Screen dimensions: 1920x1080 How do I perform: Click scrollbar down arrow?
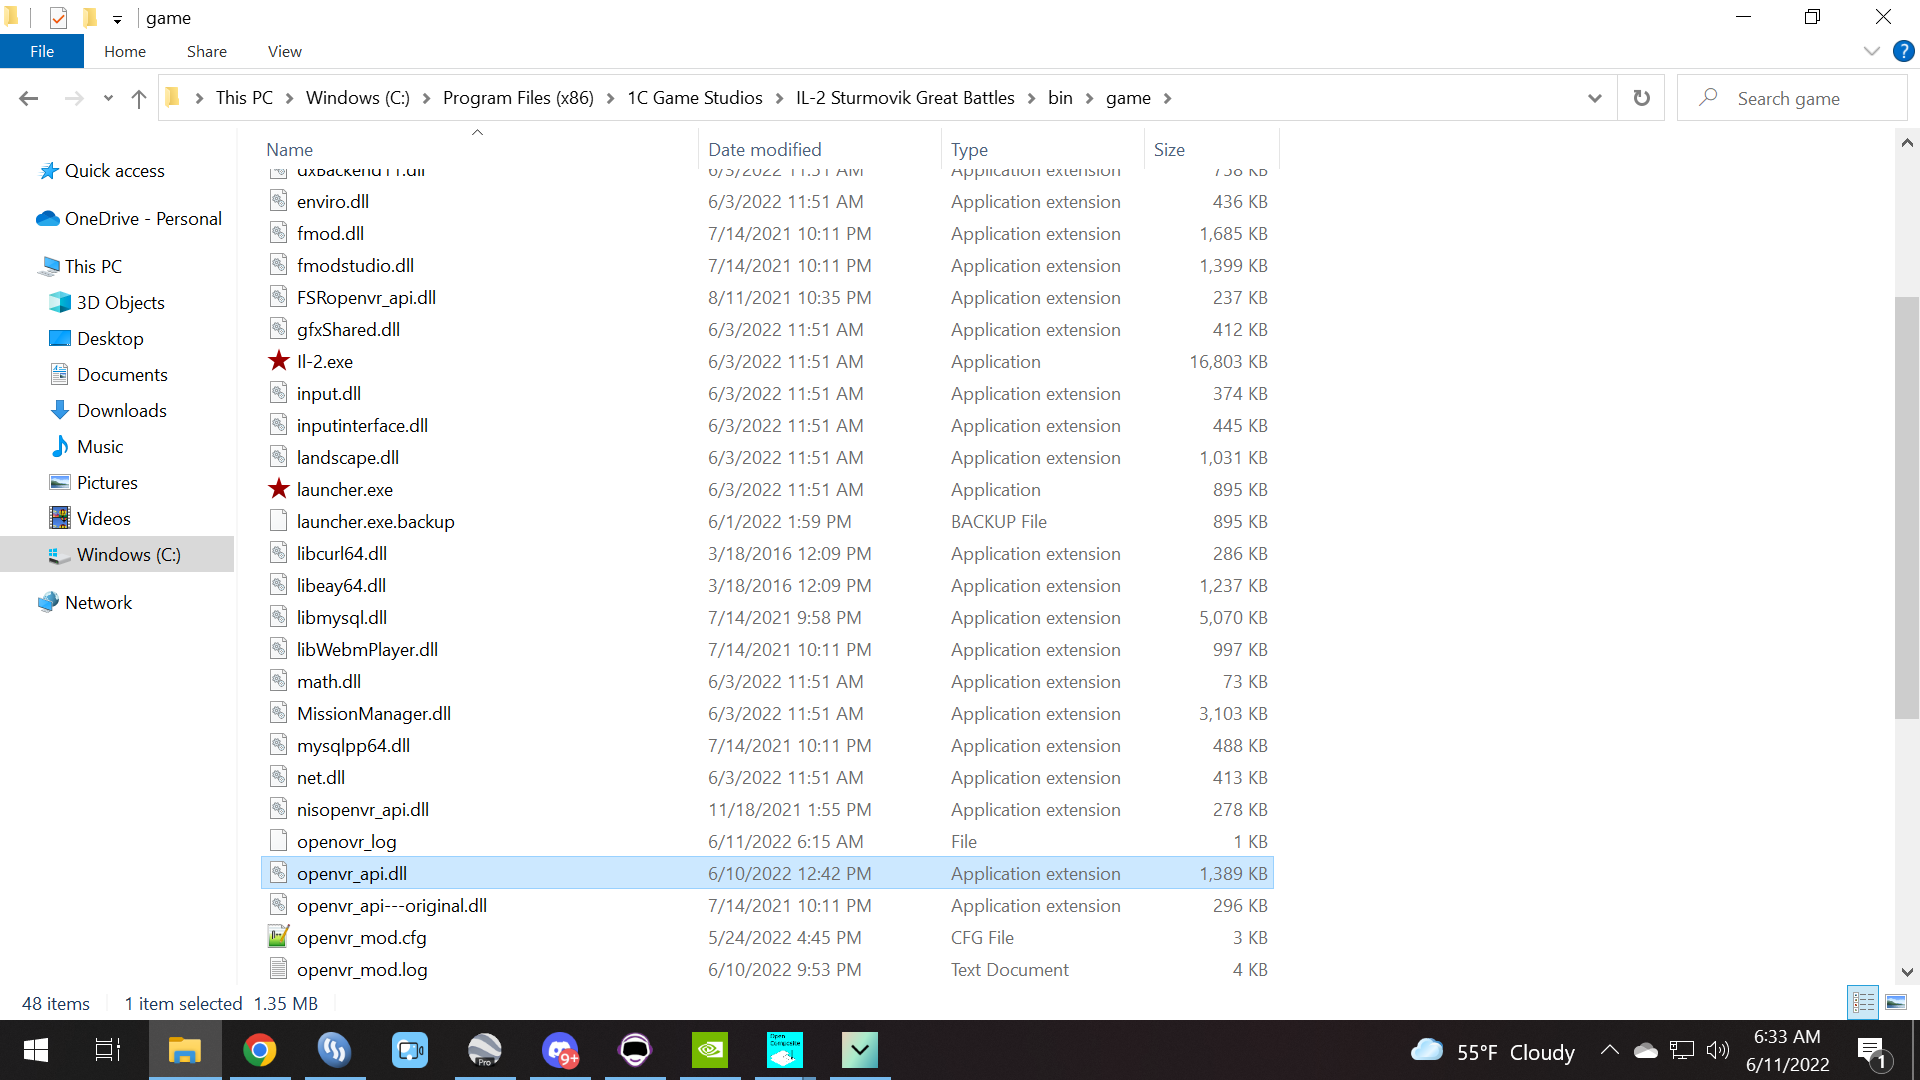(x=1907, y=972)
